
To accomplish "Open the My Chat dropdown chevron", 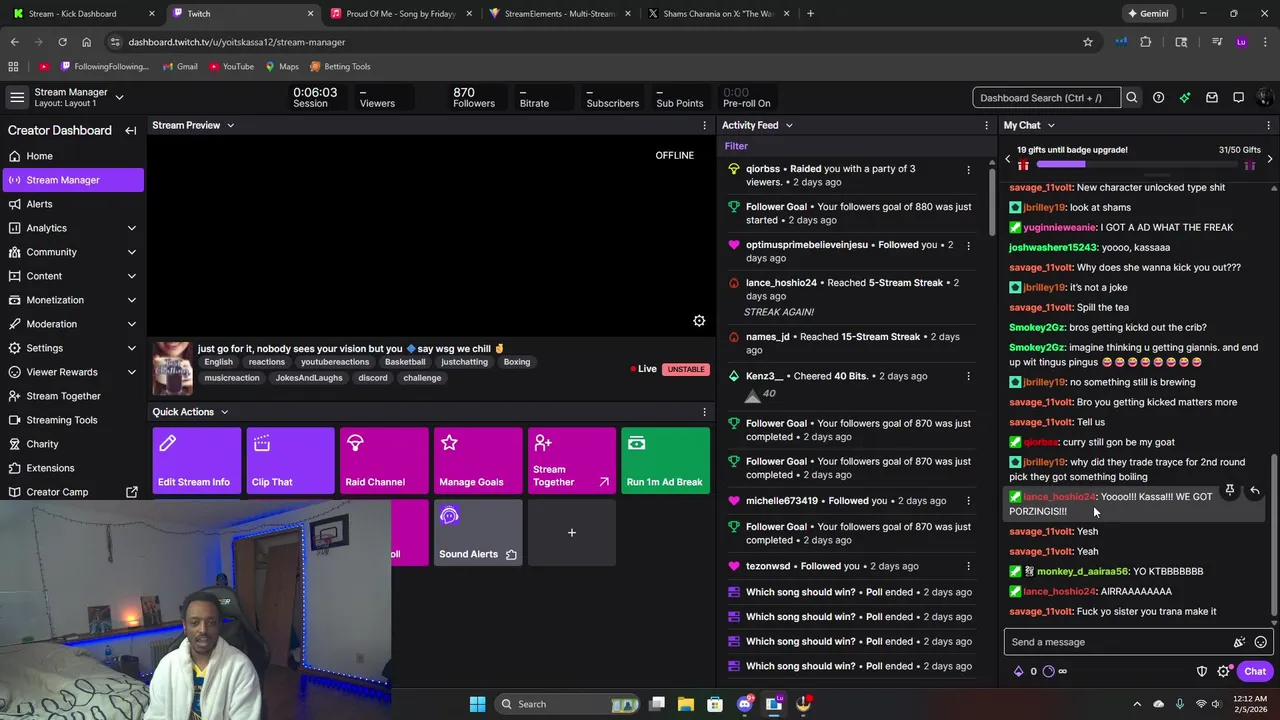I will coord(1051,126).
